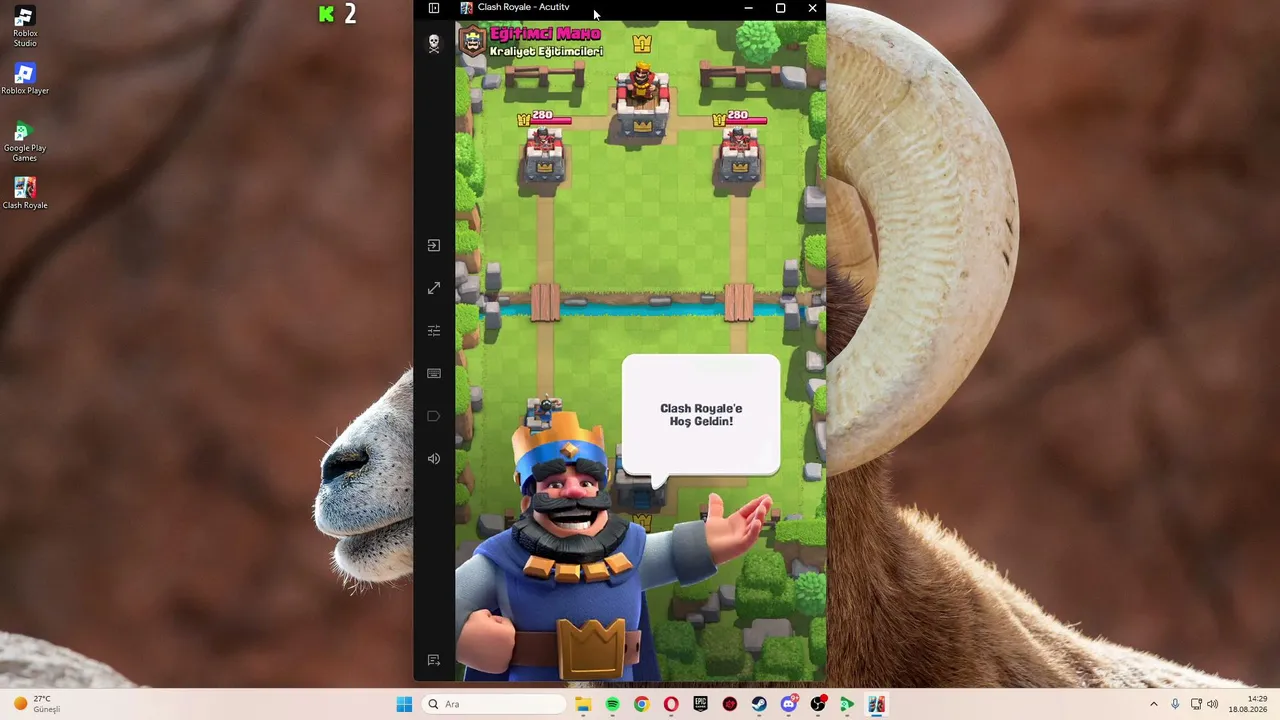Open the red circular app on taskbar

[x=730, y=704]
